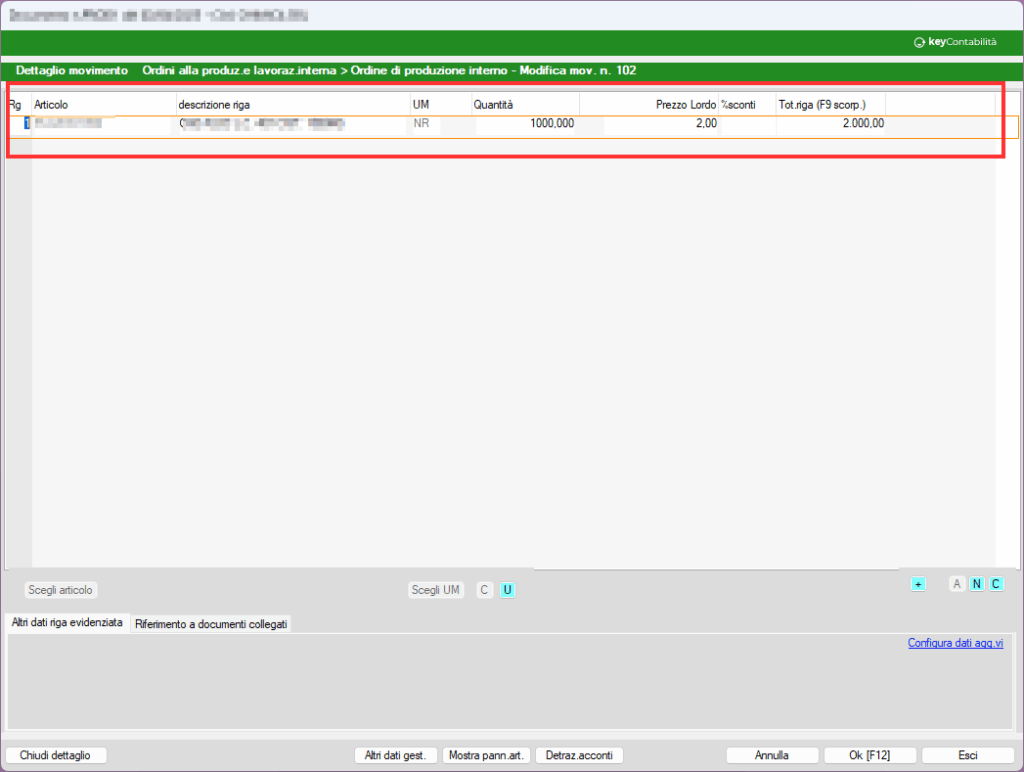Click the U button beside Scegli UM

(507, 590)
